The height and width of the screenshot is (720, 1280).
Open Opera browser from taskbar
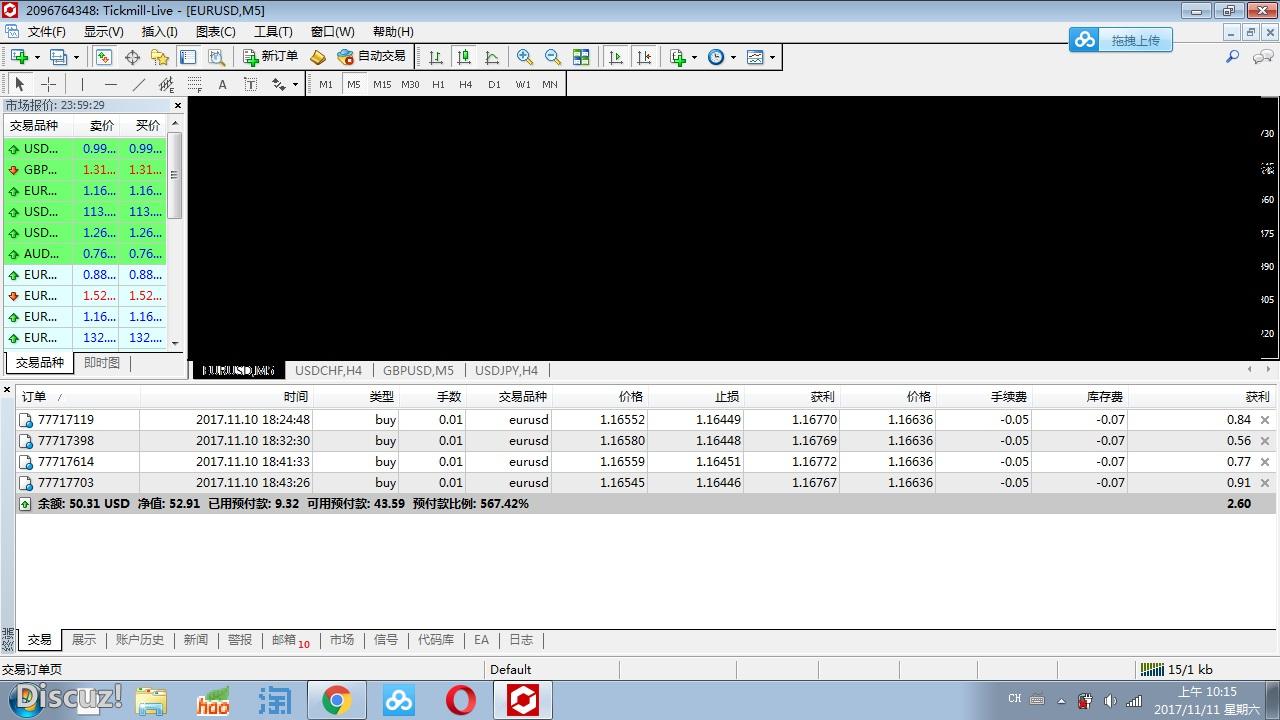461,701
